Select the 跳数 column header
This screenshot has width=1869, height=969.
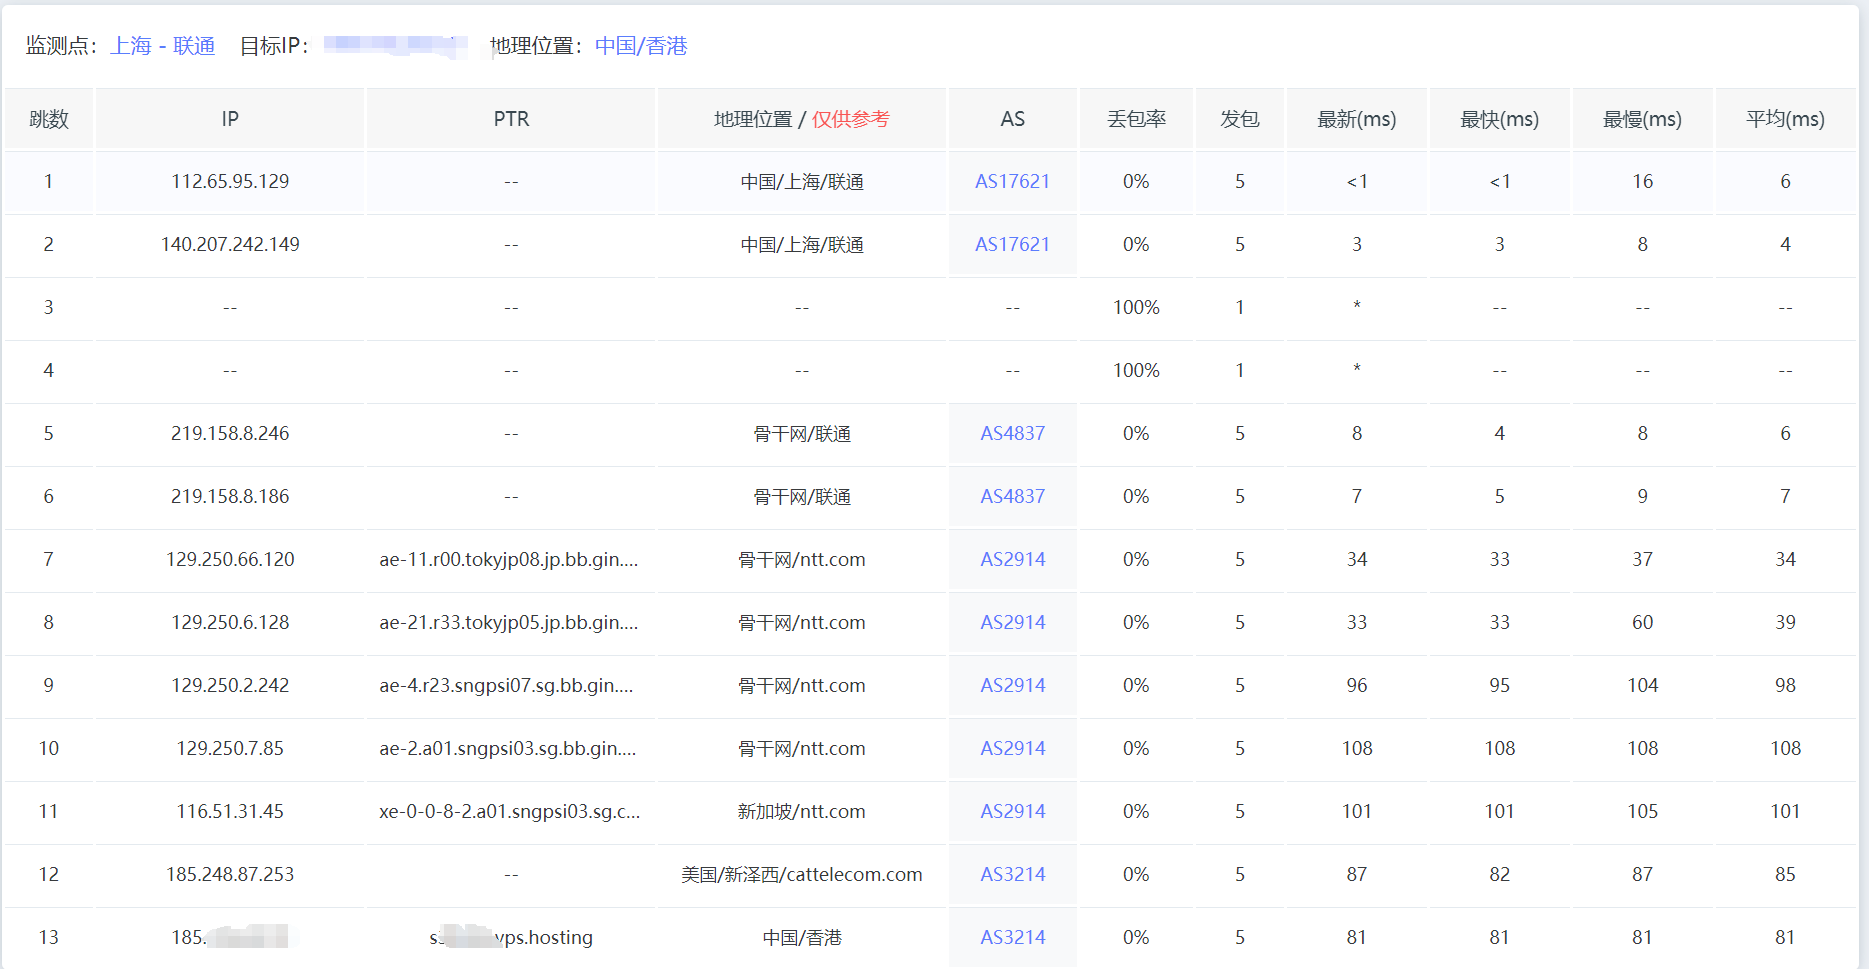pos(49,119)
